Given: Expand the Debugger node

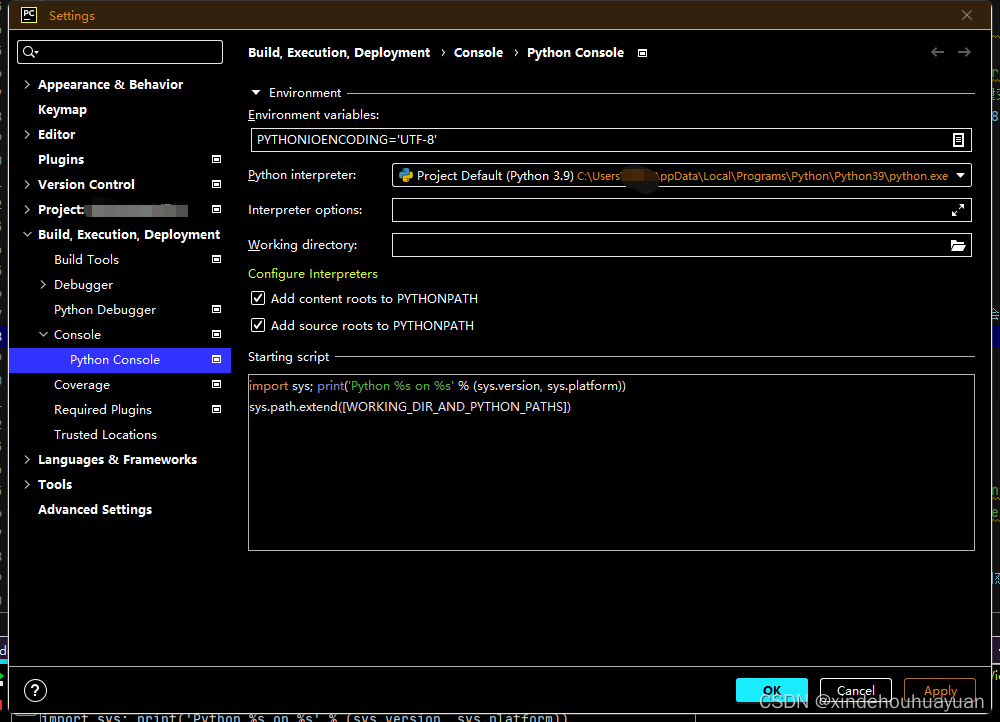Looking at the screenshot, I should tap(43, 284).
